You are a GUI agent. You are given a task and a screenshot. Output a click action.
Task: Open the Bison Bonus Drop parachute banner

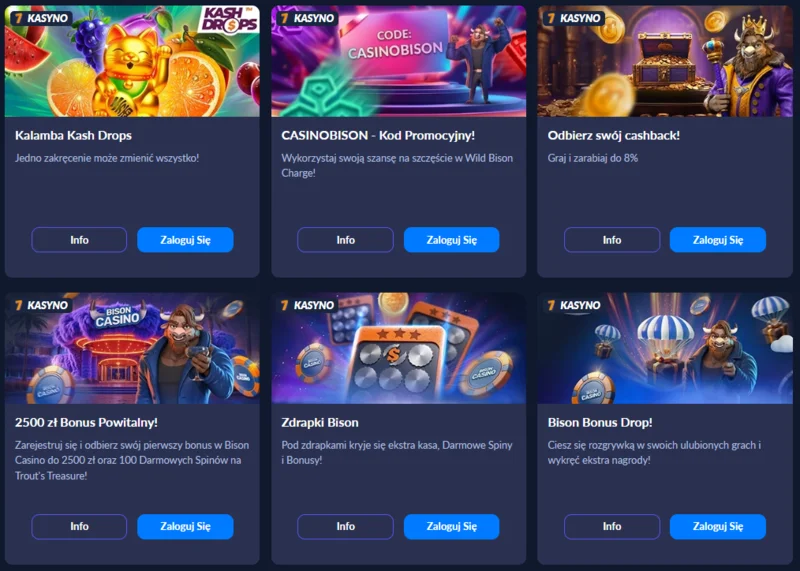pyautogui.click(x=665, y=348)
